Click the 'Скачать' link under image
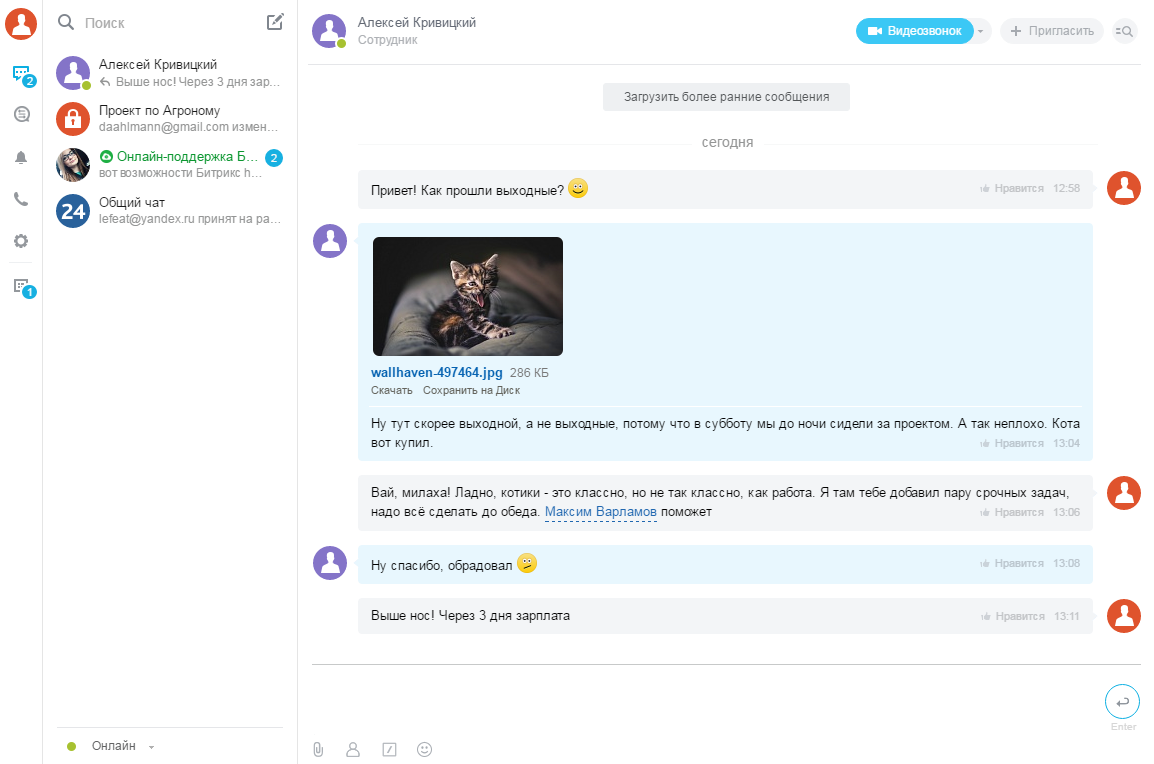 click(391, 390)
